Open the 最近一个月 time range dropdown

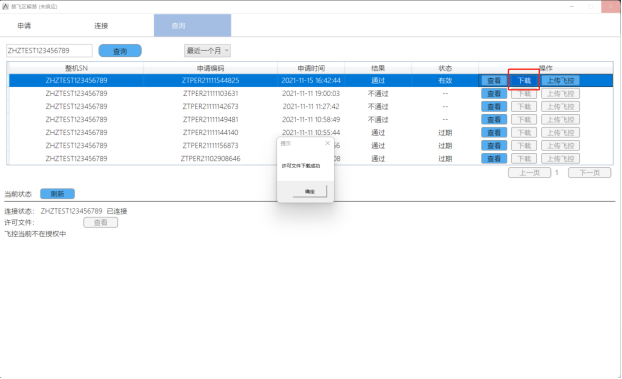click(207, 50)
